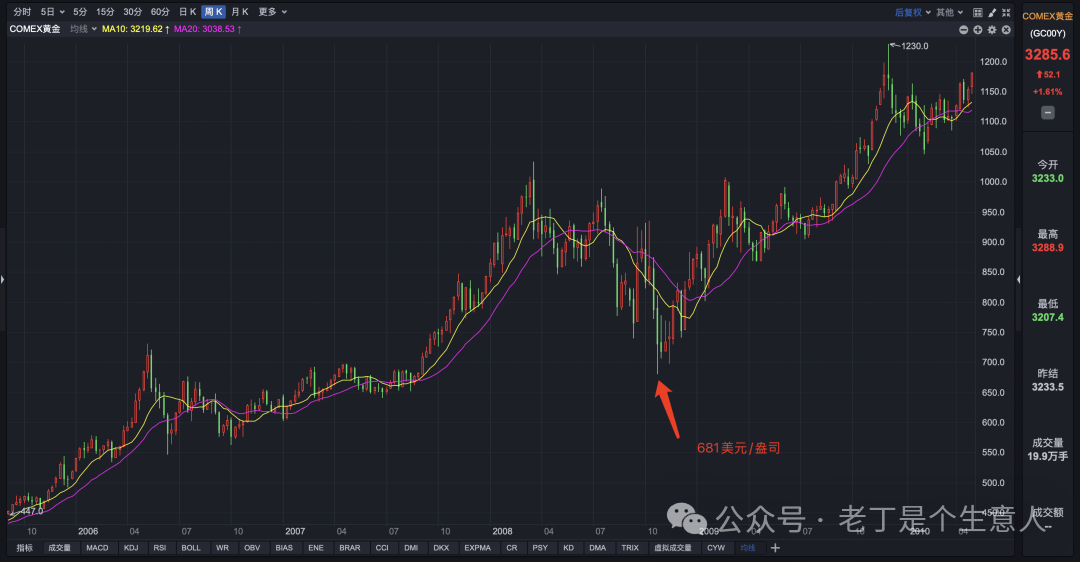The height and width of the screenshot is (562, 1080).
Task: Open the 后复权 adjustment dropdown
Action: point(913,12)
